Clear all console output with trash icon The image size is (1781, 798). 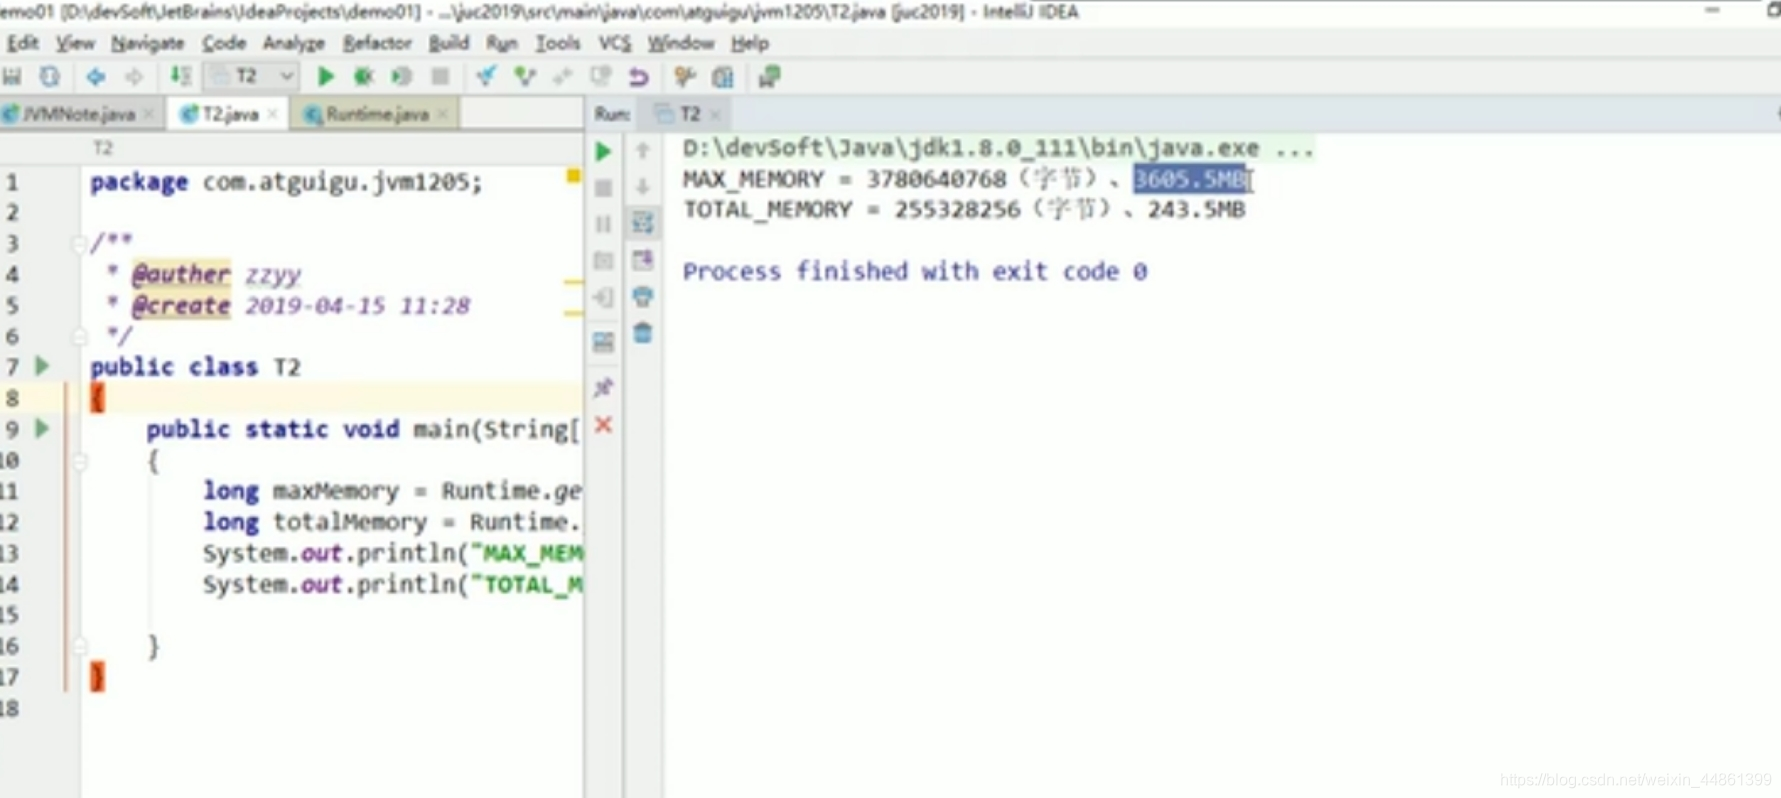pyautogui.click(x=643, y=333)
